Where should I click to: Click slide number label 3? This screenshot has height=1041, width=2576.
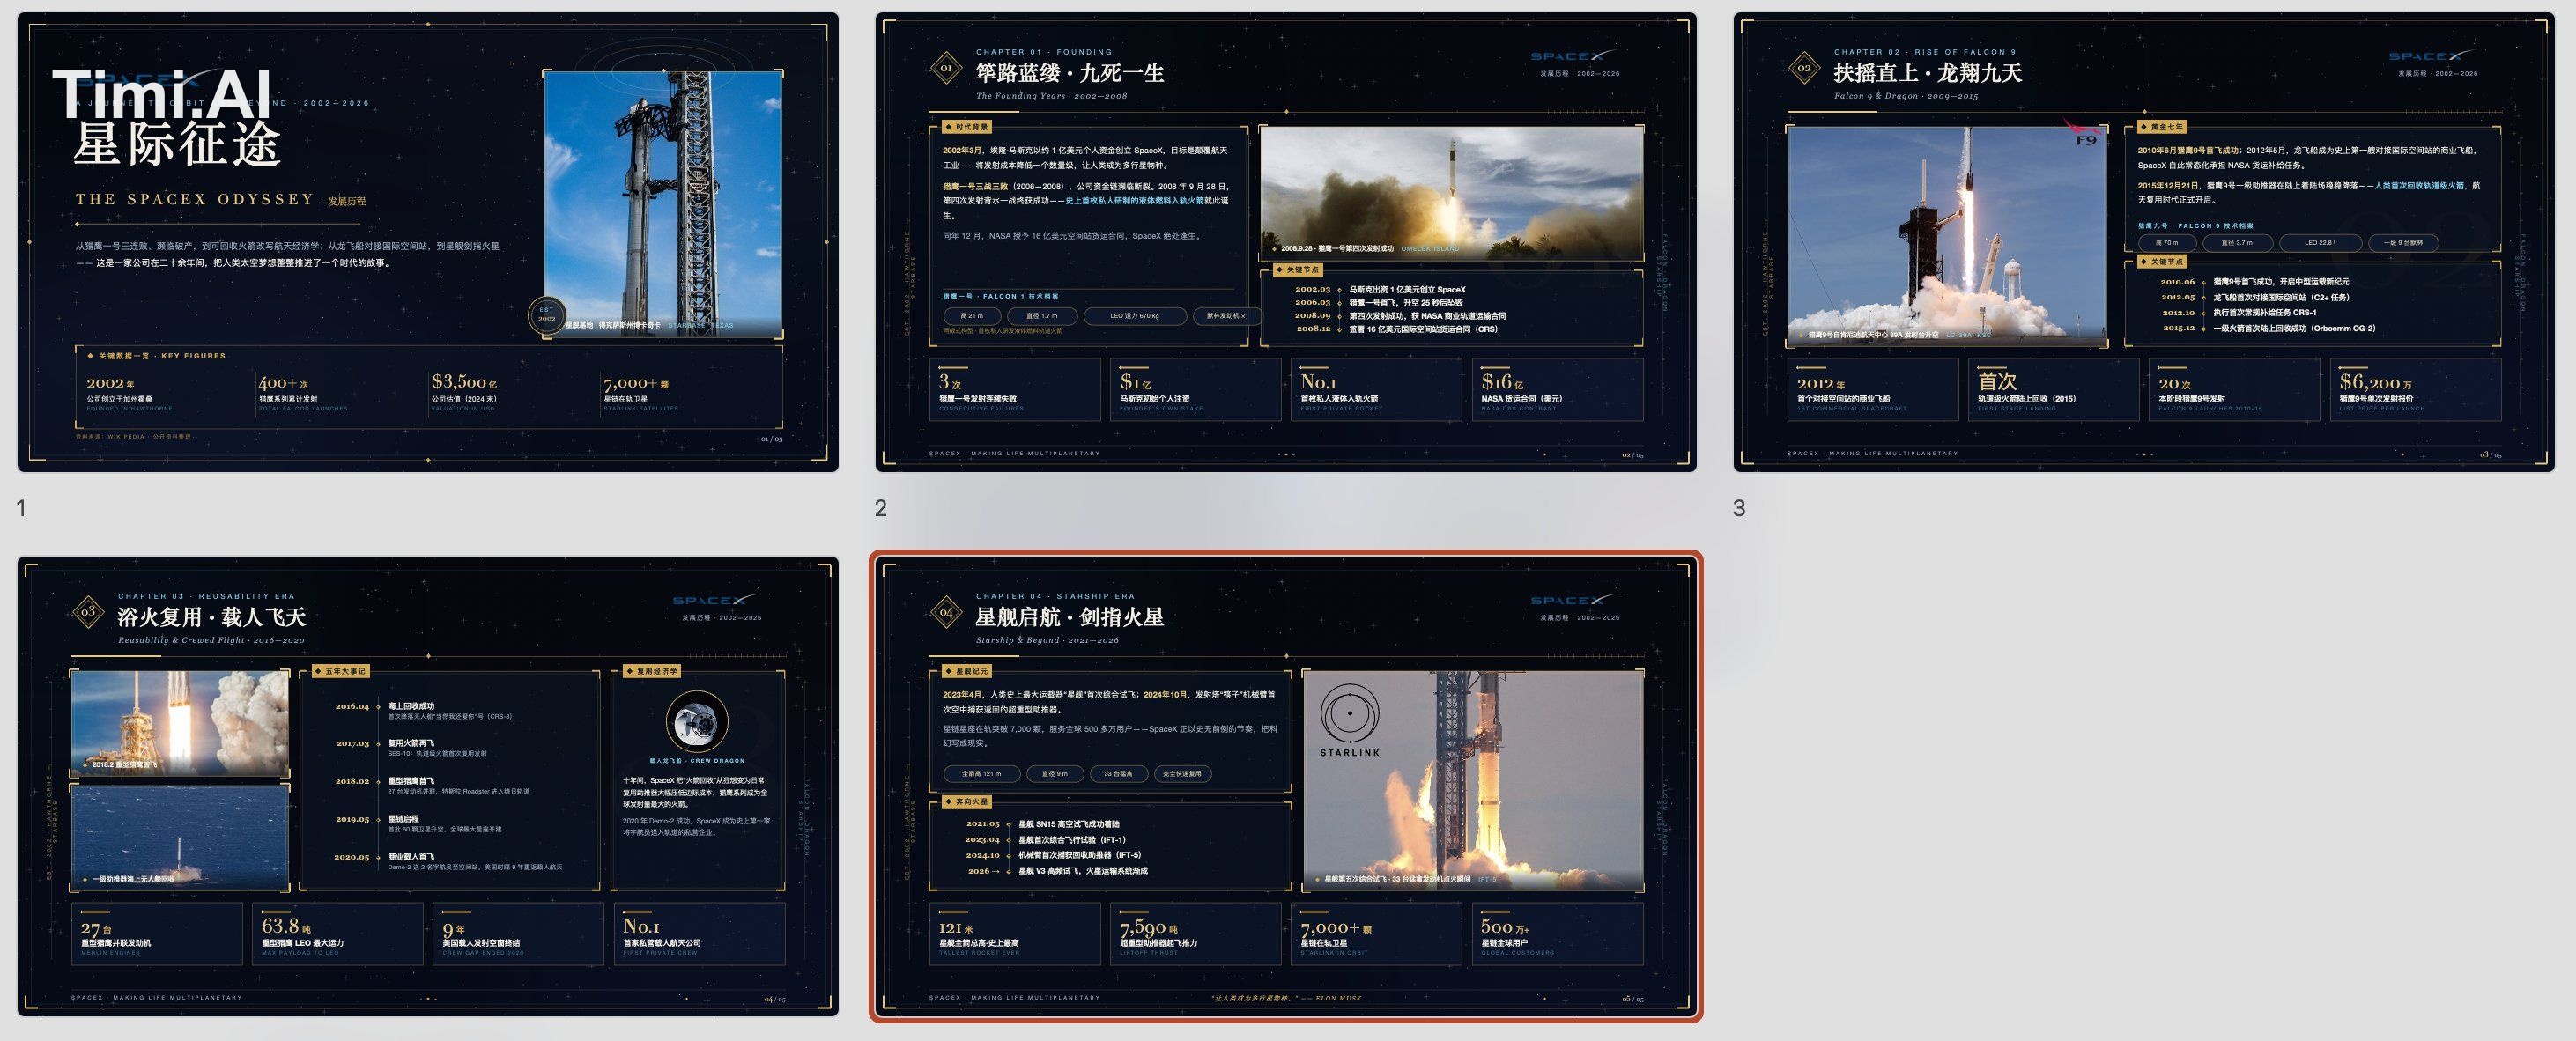(1739, 508)
